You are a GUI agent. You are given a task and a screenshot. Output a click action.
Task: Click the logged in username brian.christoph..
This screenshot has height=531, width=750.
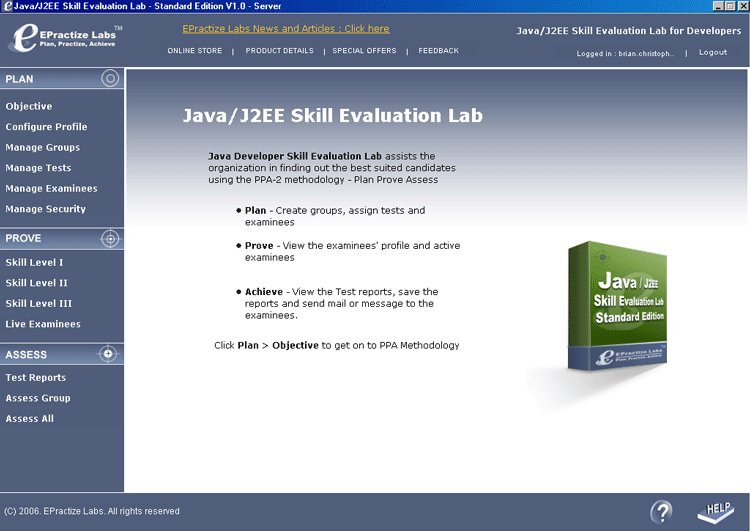(646, 54)
